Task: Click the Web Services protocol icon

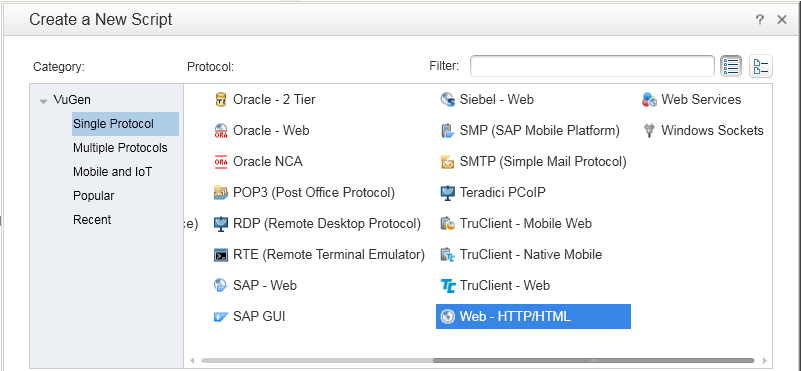Action: point(649,100)
